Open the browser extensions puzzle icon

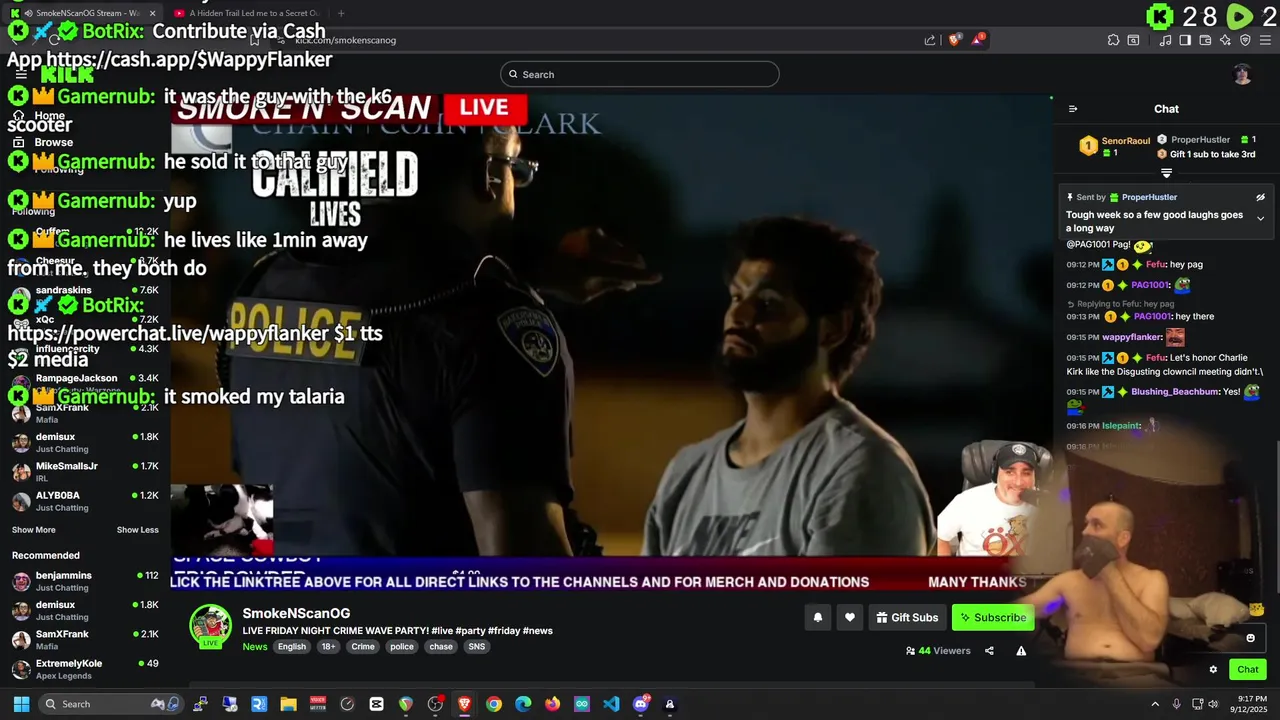1113,40
